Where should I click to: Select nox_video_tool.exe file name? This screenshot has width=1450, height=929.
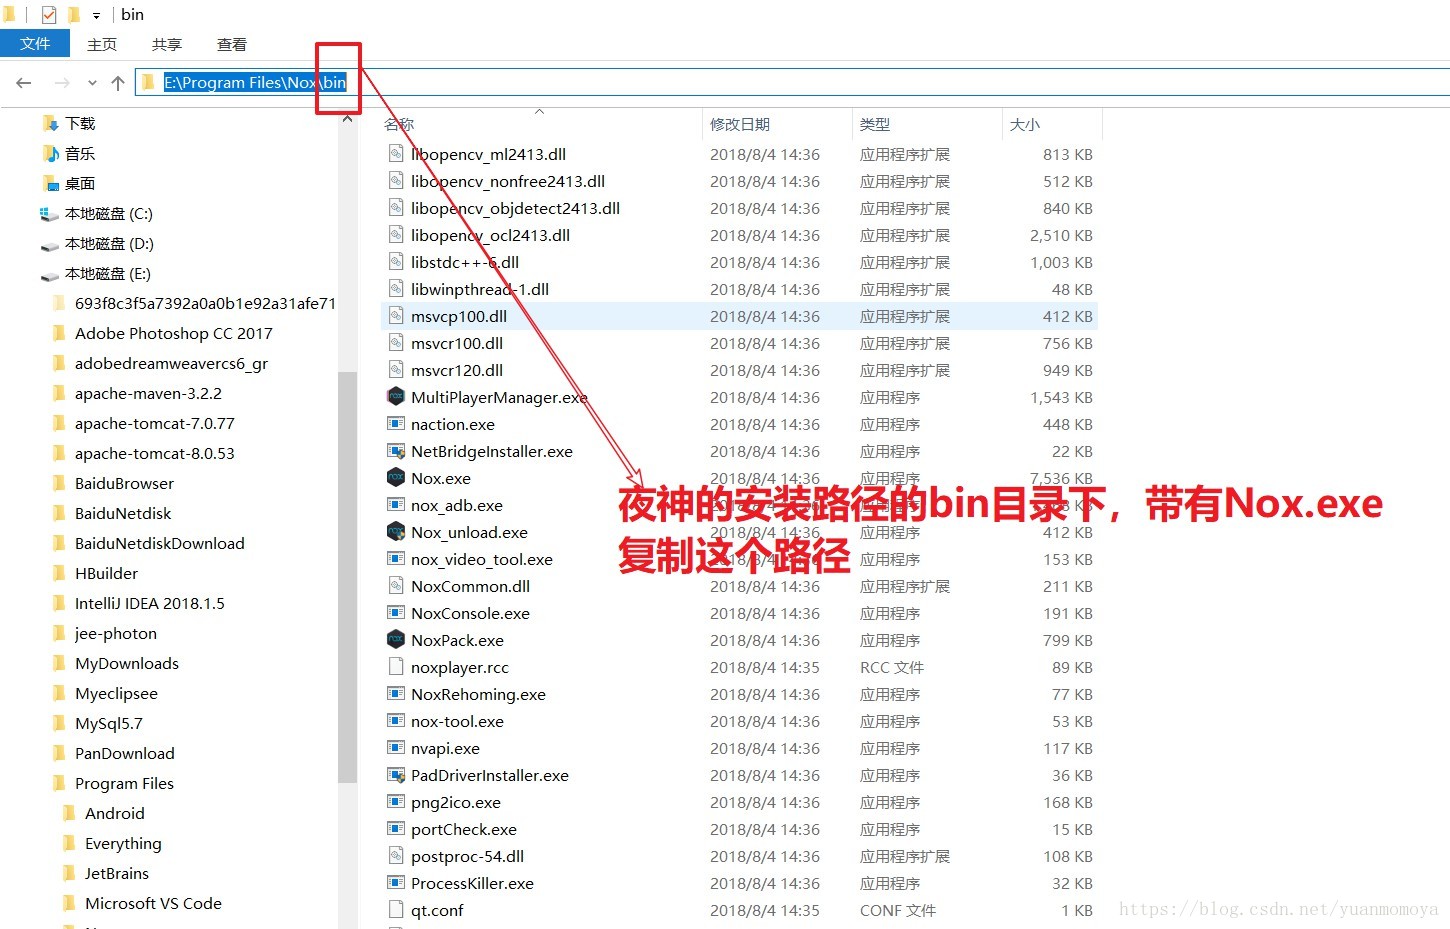481,559
